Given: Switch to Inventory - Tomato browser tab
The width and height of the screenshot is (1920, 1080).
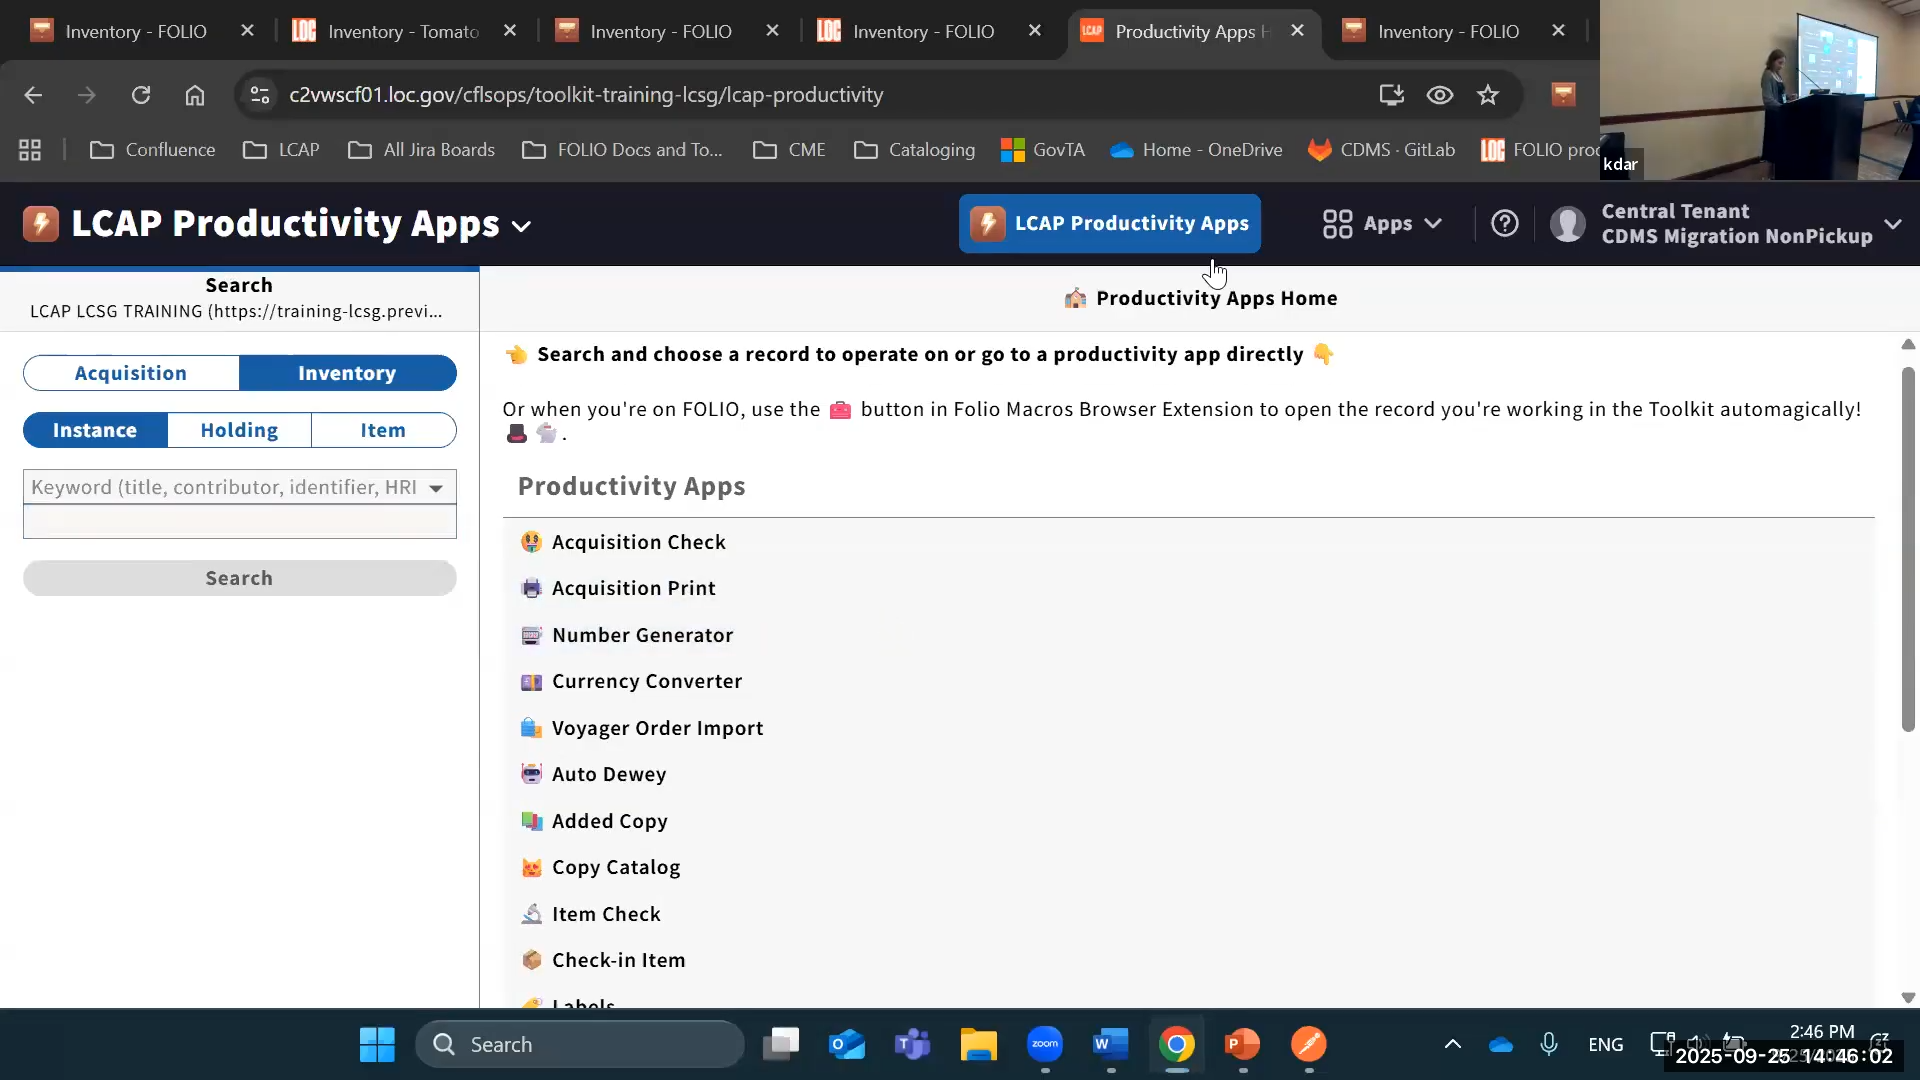Looking at the screenshot, I should pos(403,32).
